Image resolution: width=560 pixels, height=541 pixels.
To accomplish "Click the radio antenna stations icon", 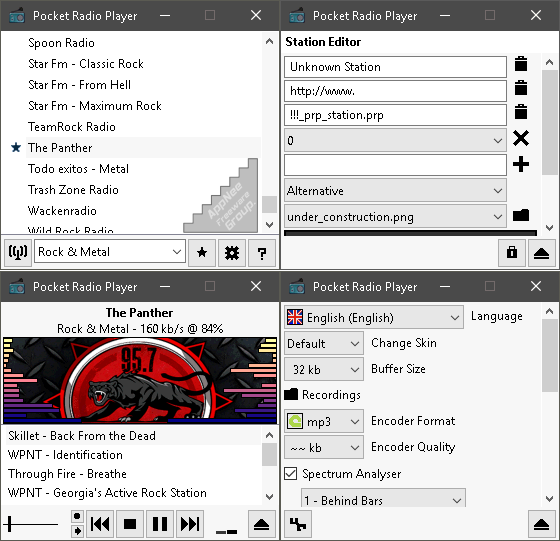I will [x=18, y=253].
